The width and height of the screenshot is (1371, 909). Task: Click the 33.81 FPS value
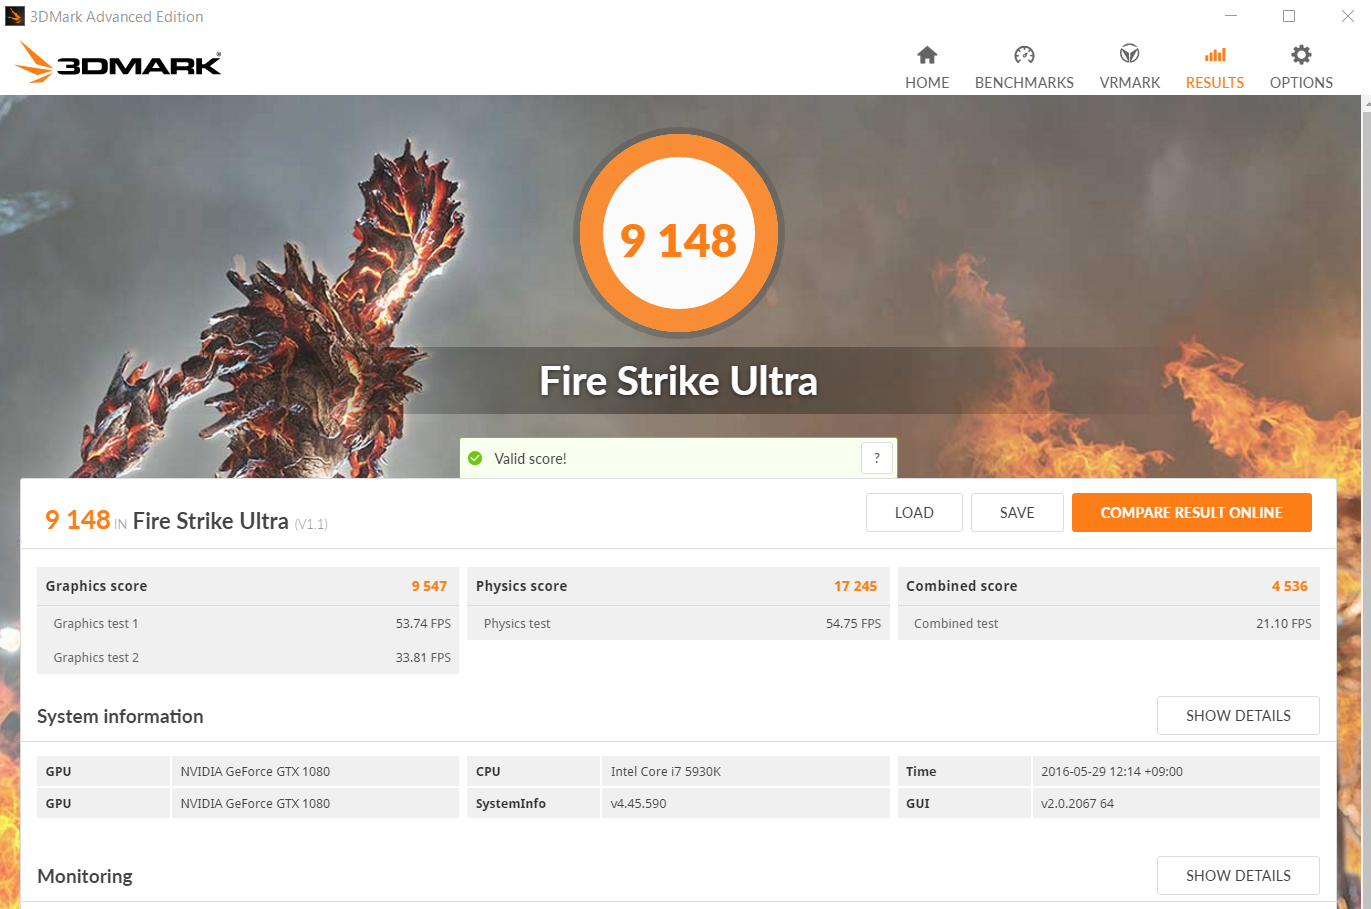pos(423,657)
